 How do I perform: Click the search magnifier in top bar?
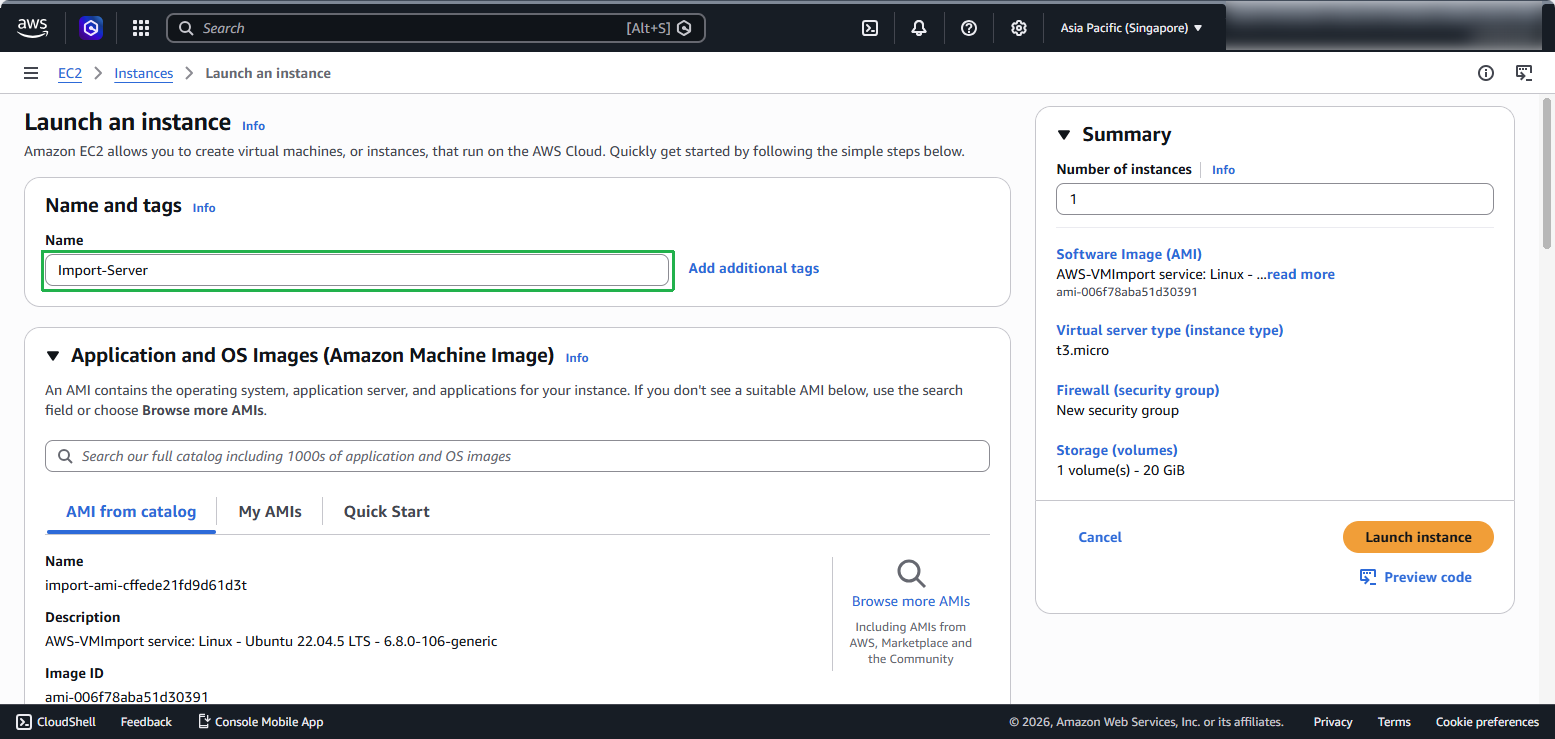pyautogui.click(x=186, y=28)
